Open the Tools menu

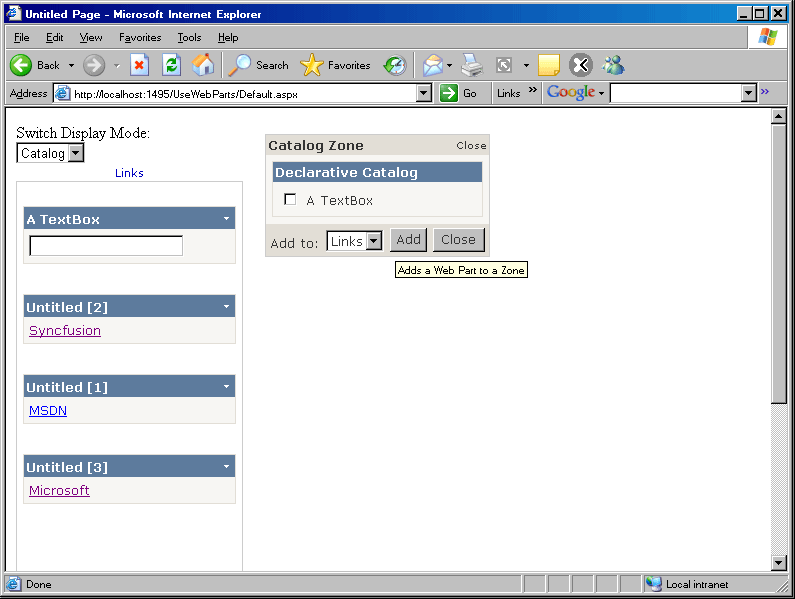[x=189, y=37]
